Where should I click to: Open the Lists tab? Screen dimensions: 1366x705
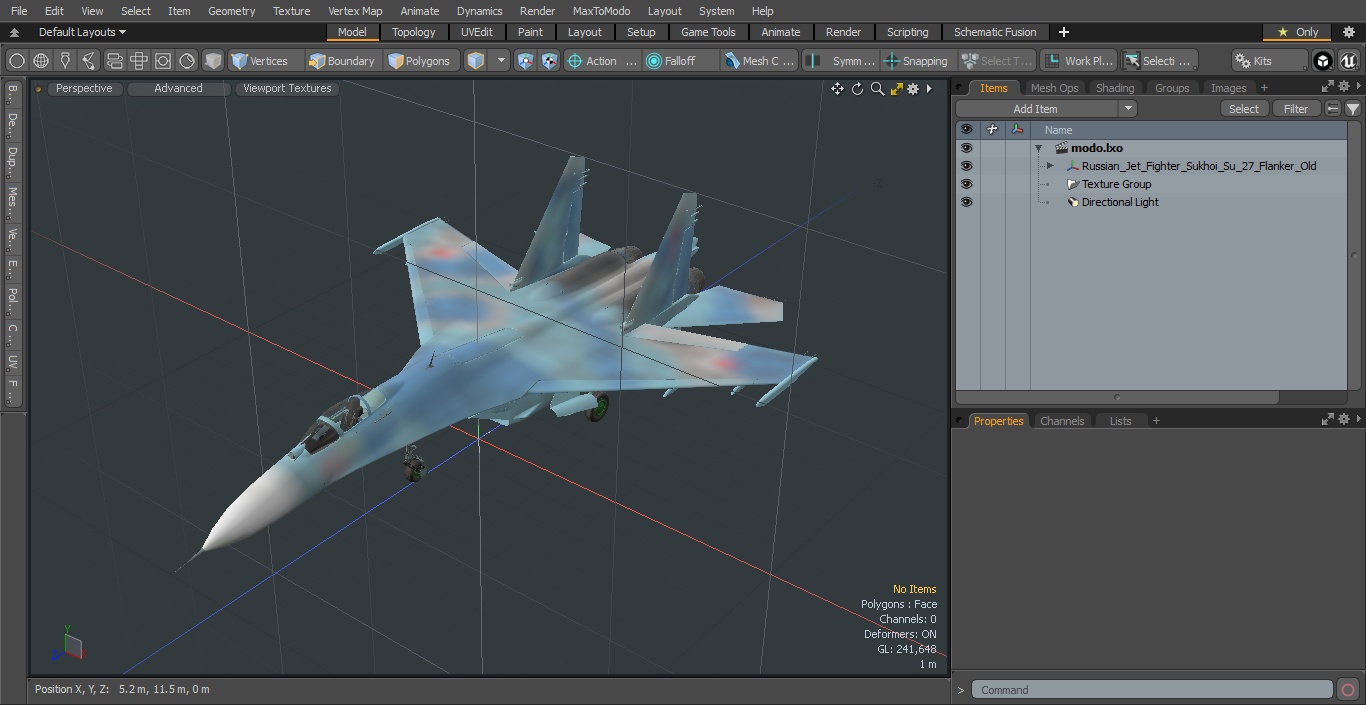click(x=1120, y=421)
